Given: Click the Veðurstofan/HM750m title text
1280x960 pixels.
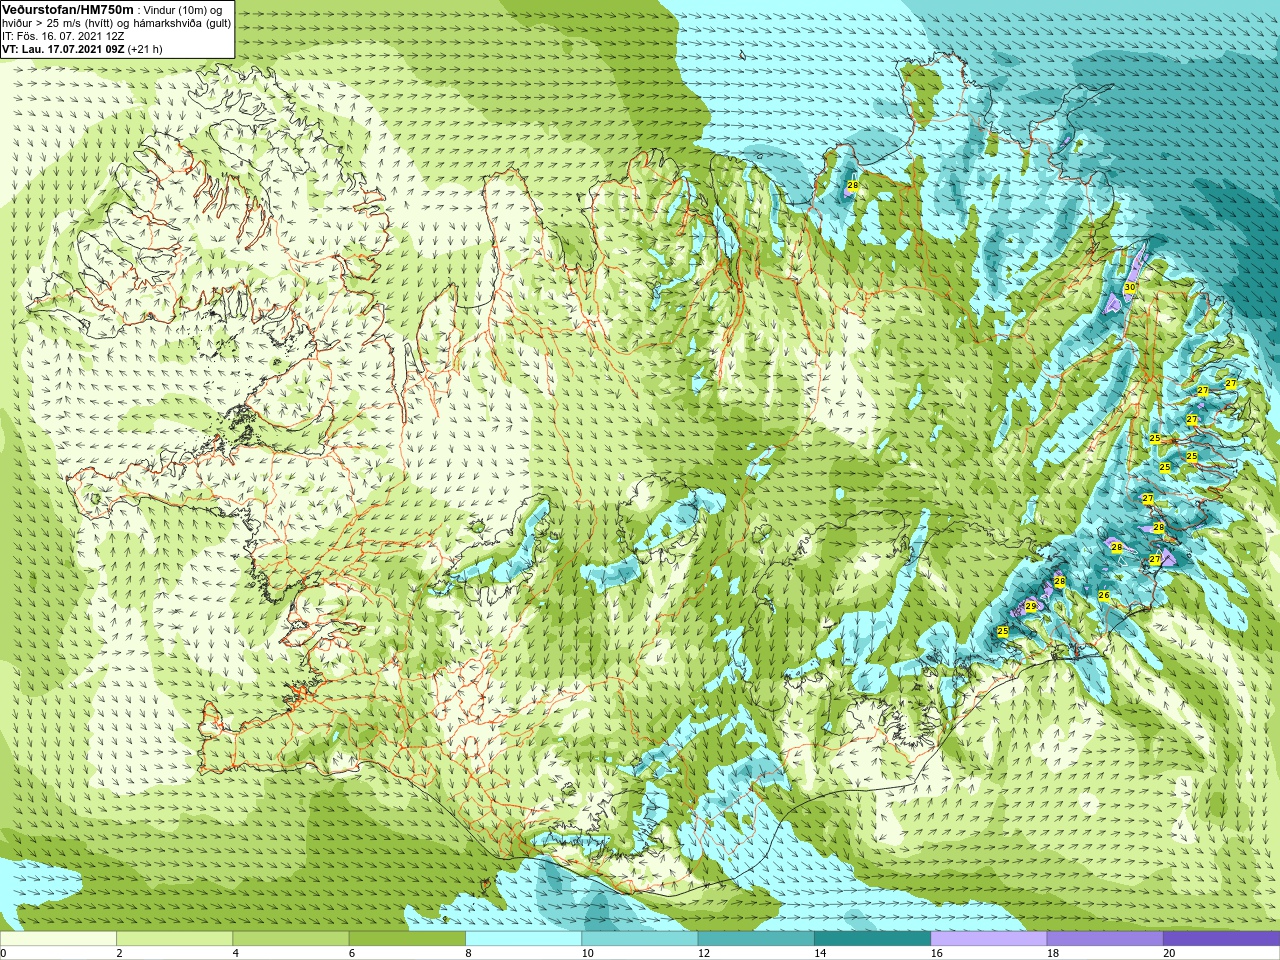Looking at the screenshot, I should (x=67, y=9).
